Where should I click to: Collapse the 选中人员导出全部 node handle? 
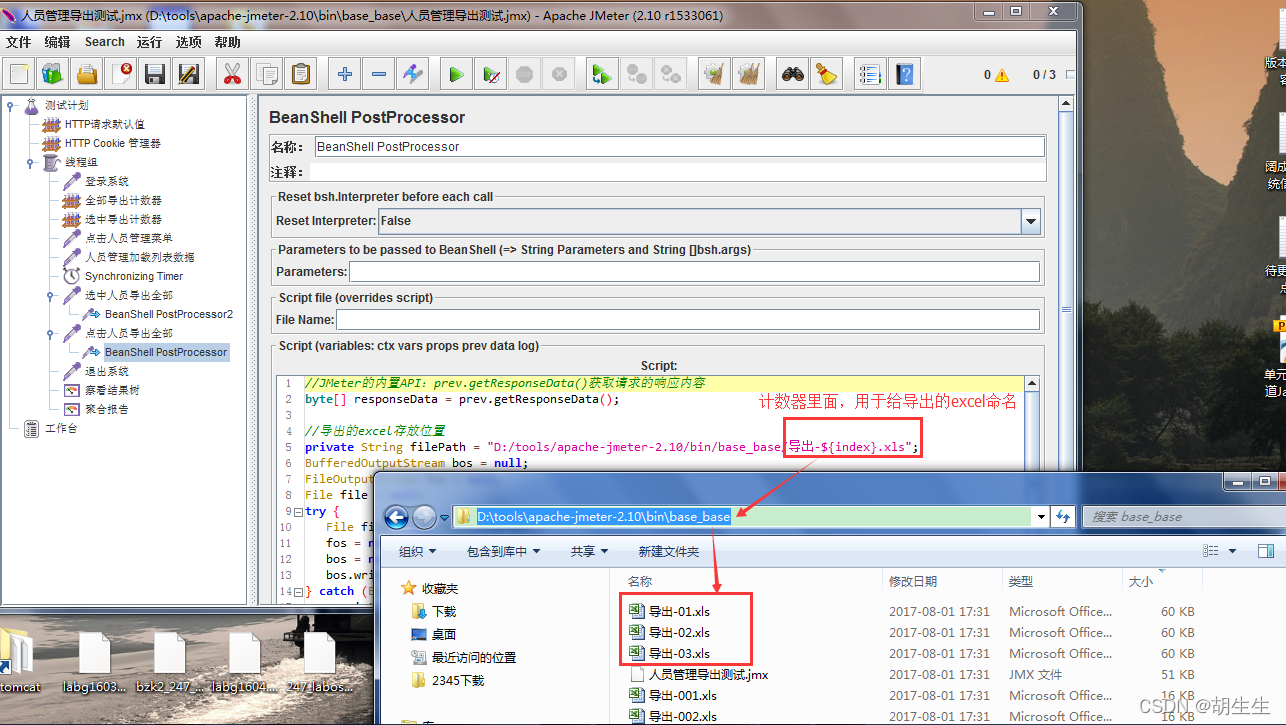coord(51,296)
